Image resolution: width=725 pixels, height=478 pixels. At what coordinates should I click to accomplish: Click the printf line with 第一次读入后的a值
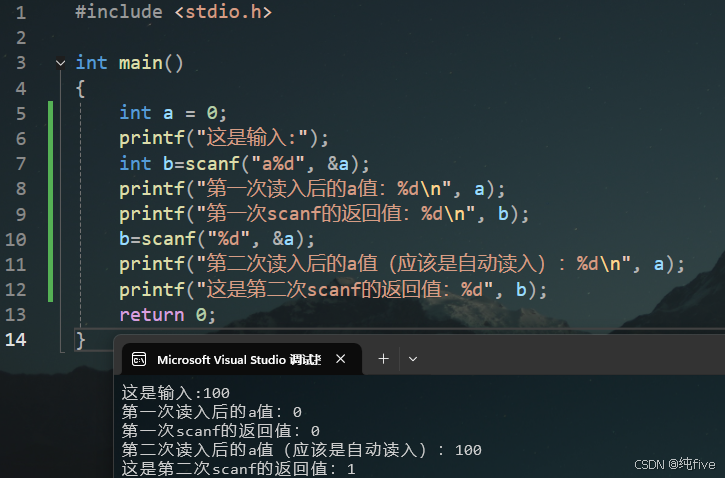312,189
